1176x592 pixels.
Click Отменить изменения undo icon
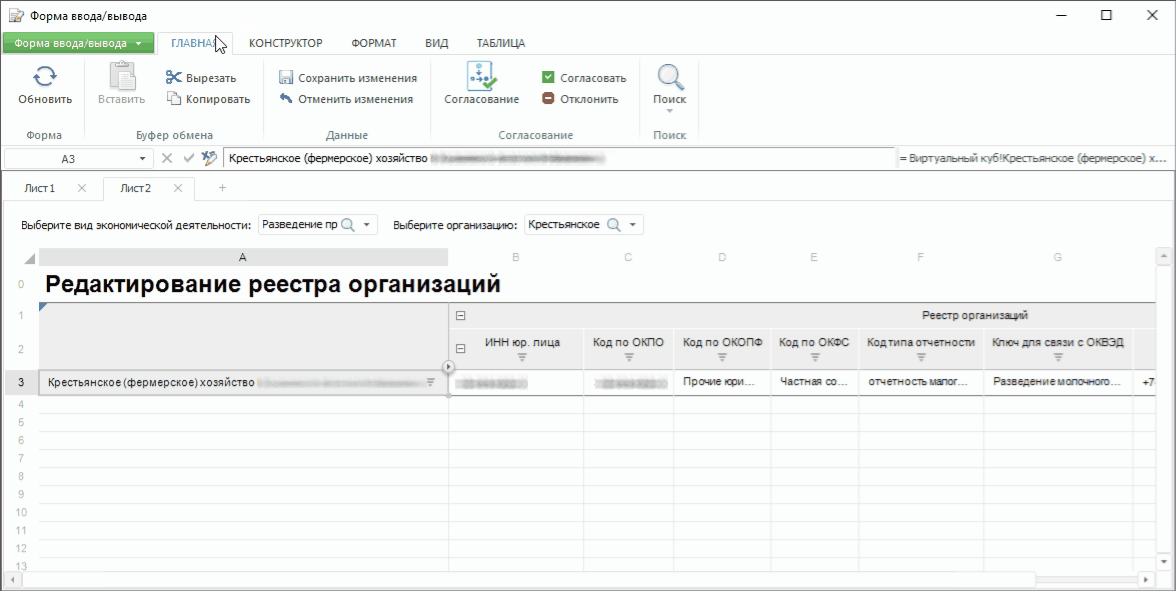pyautogui.click(x=286, y=99)
